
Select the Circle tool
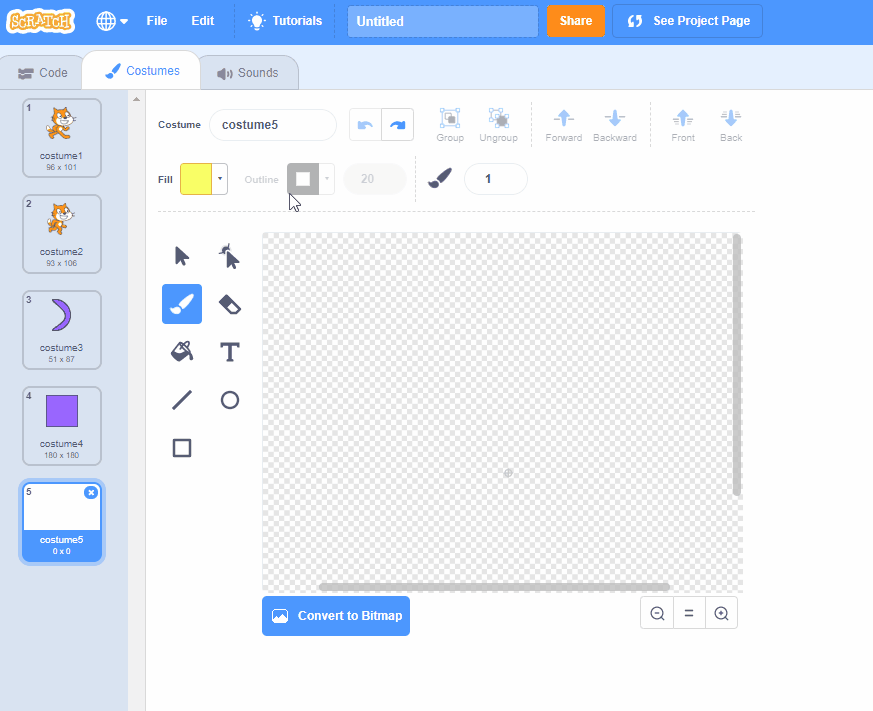coord(230,400)
